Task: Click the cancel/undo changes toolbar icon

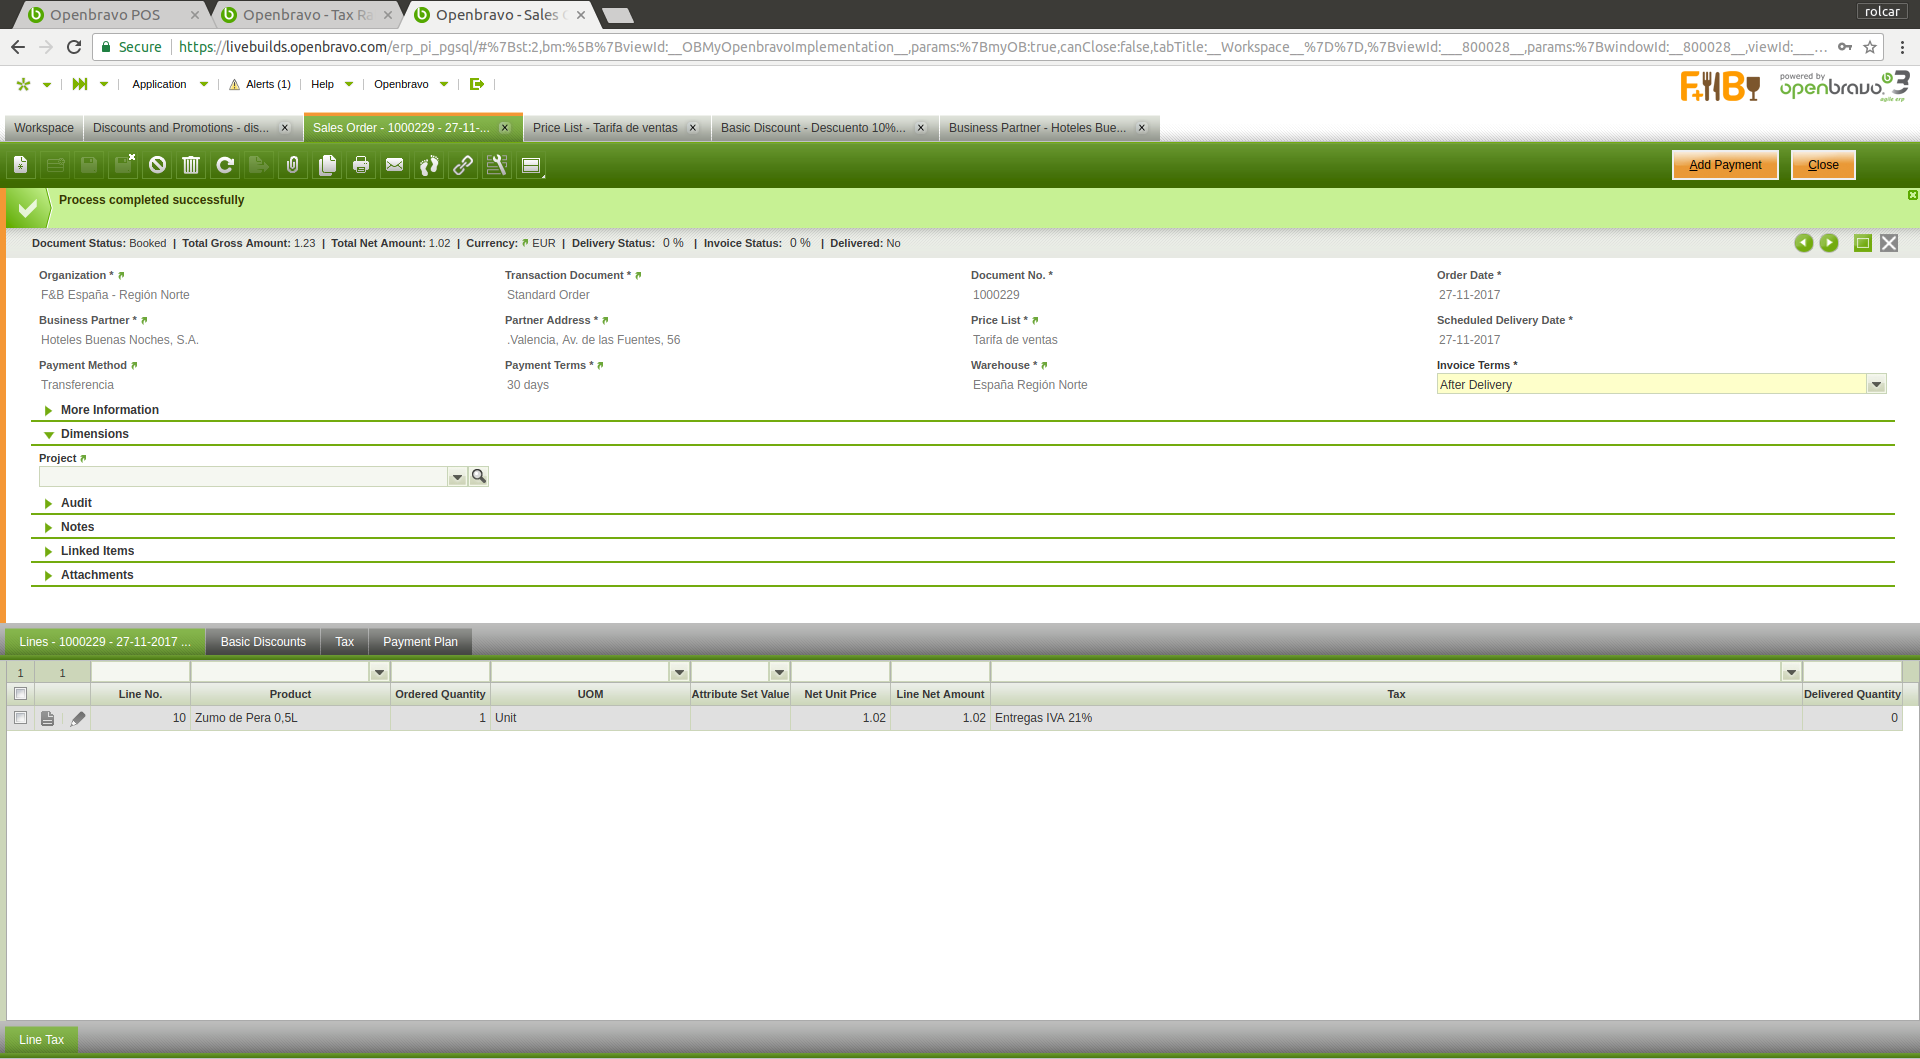Action: [157, 165]
